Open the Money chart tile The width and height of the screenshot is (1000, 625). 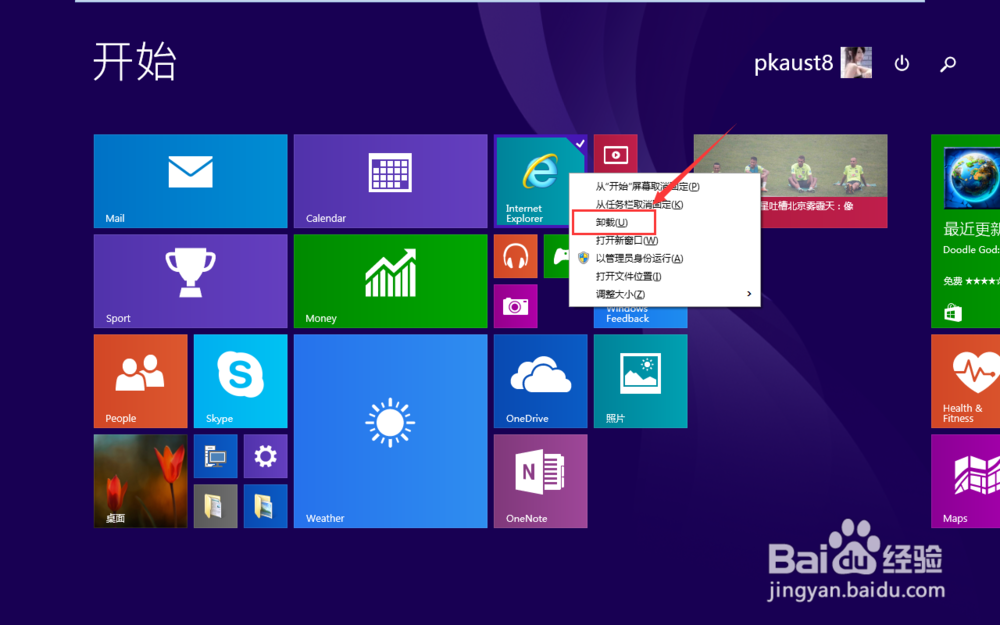(x=390, y=281)
